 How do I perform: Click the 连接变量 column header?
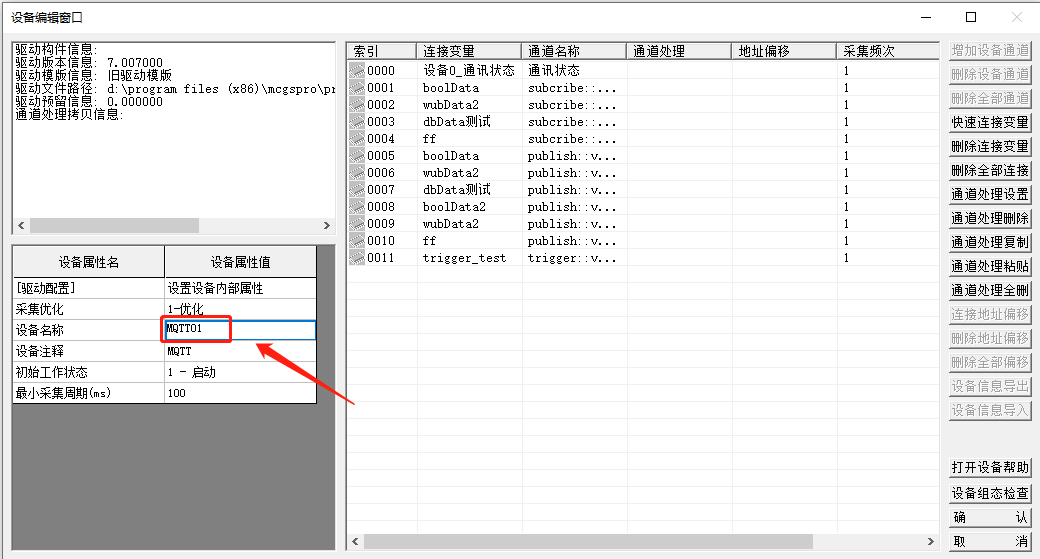pyautogui.click(x=468, y=51)
